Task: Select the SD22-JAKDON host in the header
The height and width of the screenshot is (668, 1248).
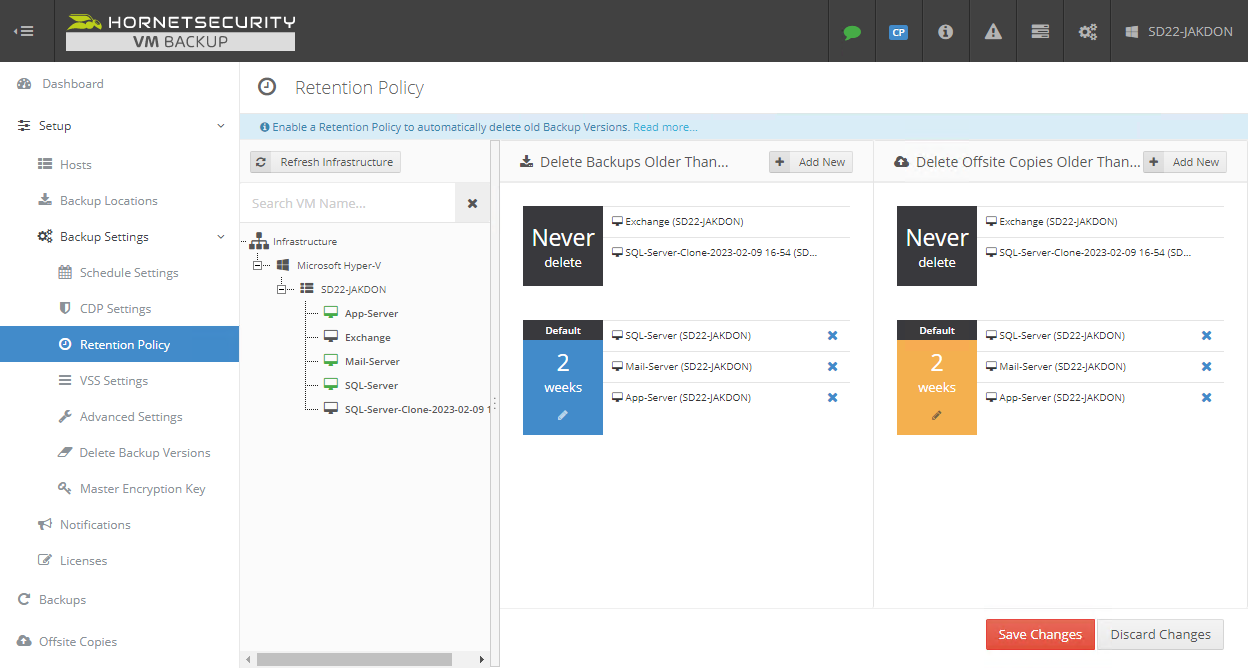Action: pos(1179,31)
